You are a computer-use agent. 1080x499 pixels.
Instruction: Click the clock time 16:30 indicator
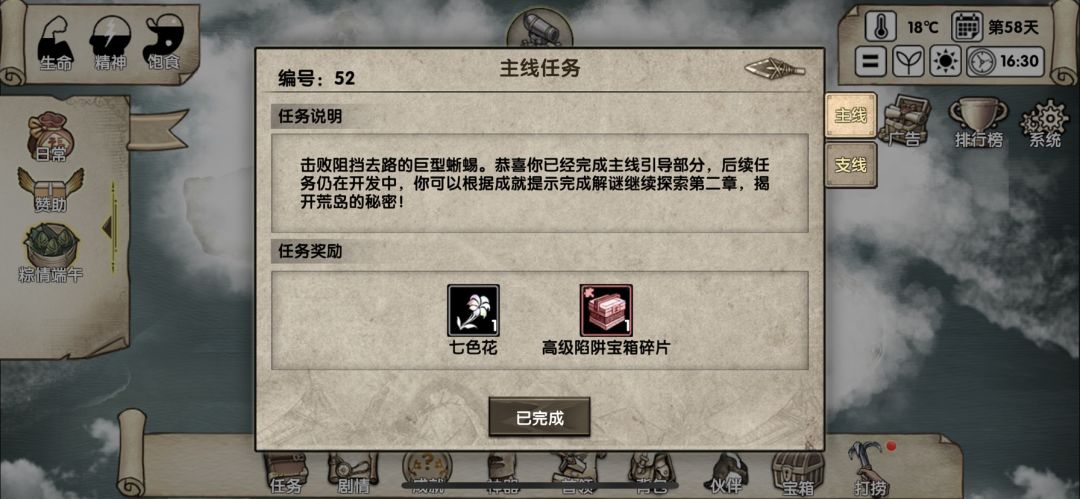tap(1006, 62)
